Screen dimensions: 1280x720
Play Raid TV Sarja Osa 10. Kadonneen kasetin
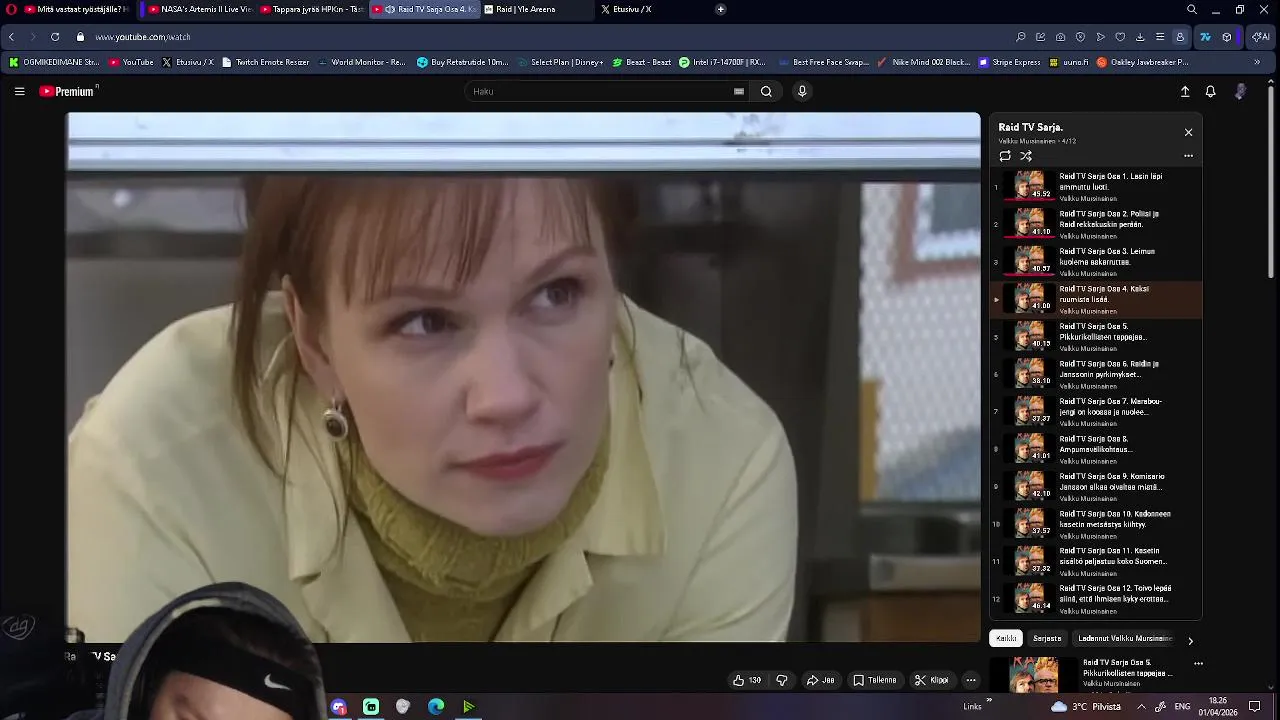pyautogui.click(x=1095, y=524)
